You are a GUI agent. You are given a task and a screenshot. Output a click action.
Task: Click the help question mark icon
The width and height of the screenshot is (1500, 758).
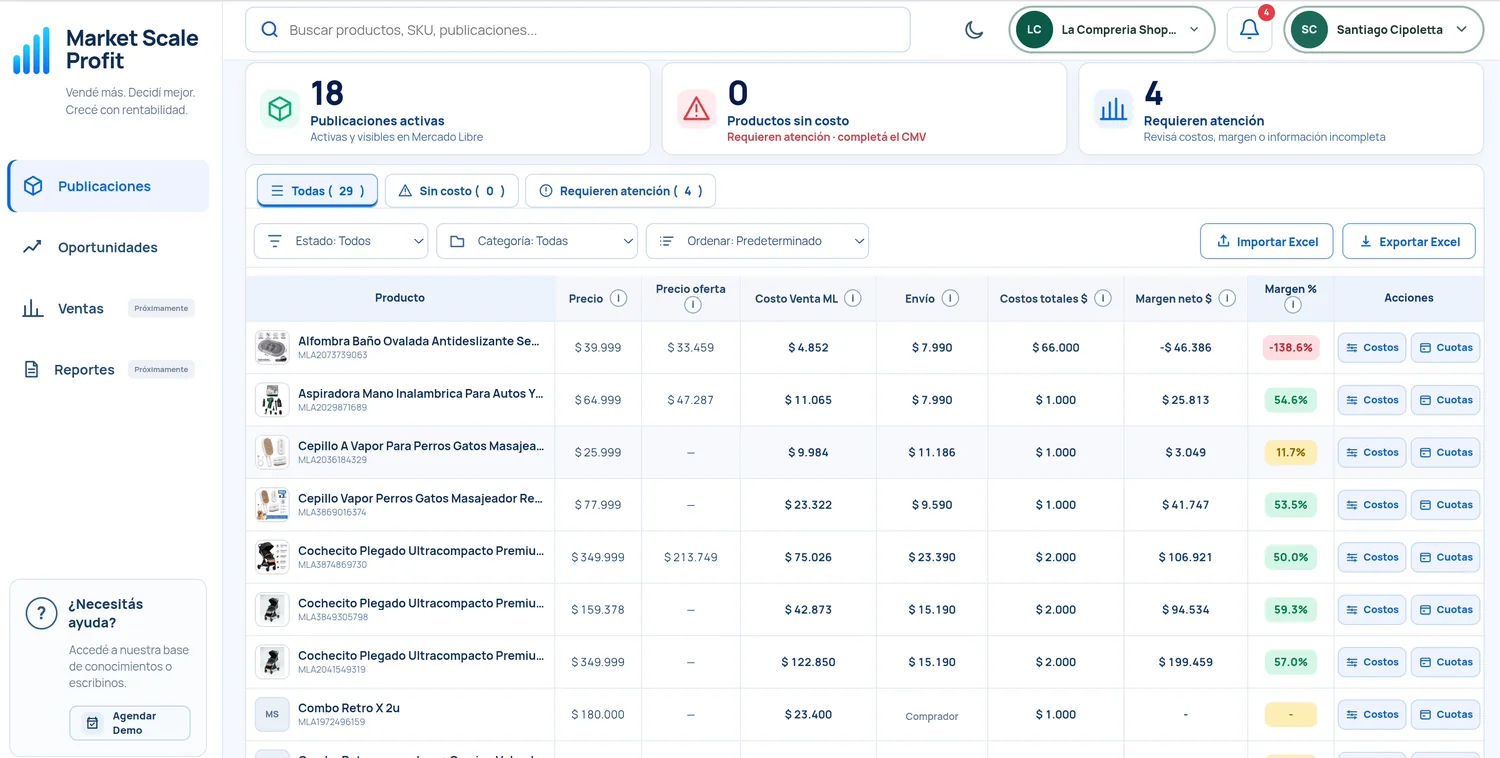pos(41,613)
